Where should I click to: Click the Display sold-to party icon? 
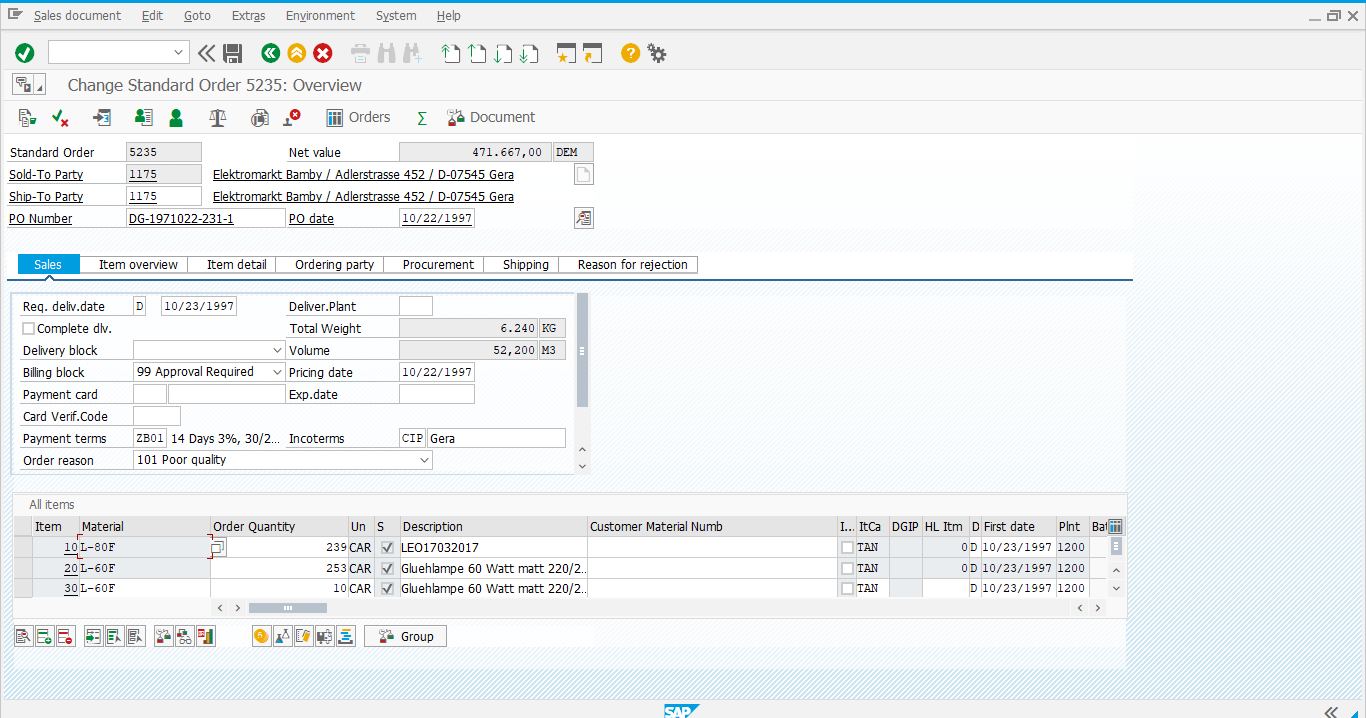tap(143, 117)
